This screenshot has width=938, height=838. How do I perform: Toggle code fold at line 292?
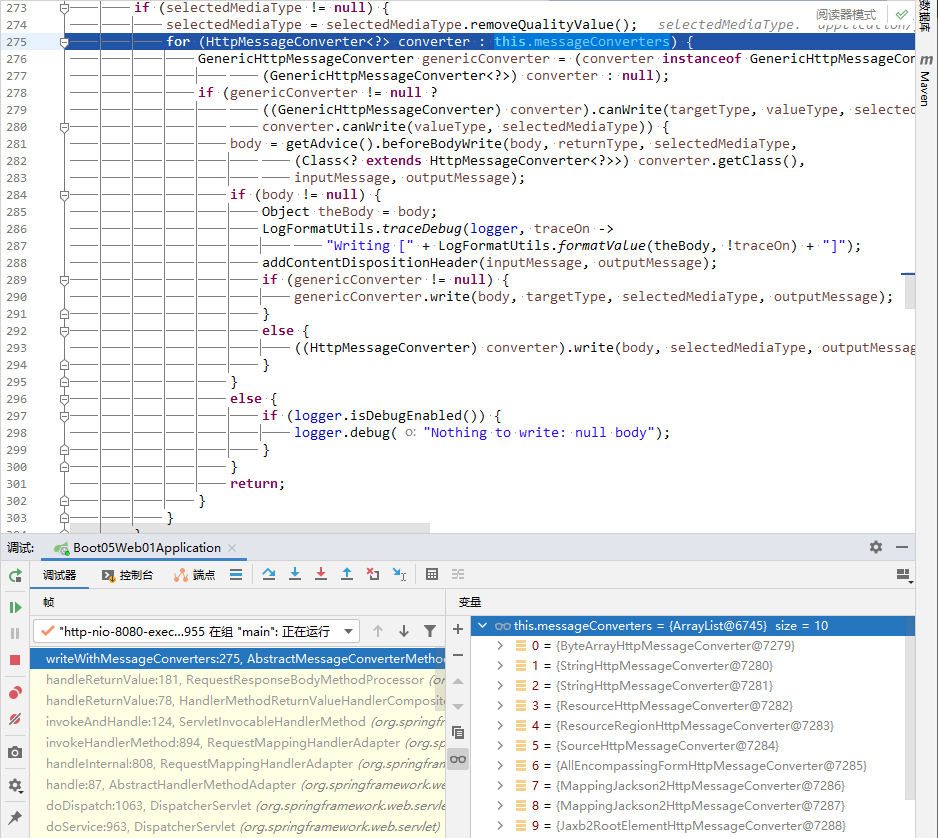point(65,331)
